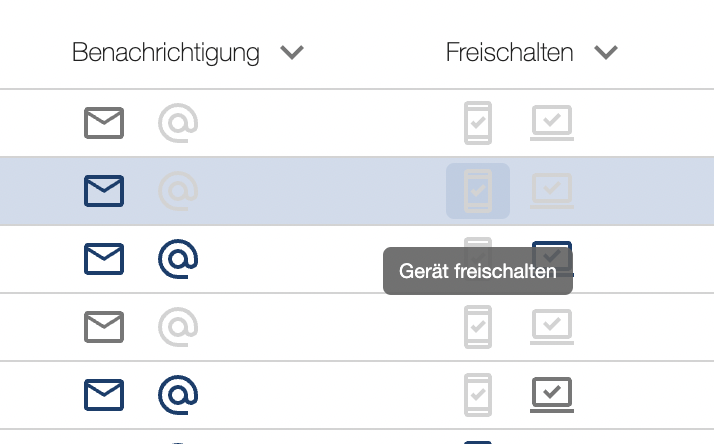The height and width of the screenshot is (444, 714).
Task: Toggle the blue @ icon in third row
Action: click(178, 259)
